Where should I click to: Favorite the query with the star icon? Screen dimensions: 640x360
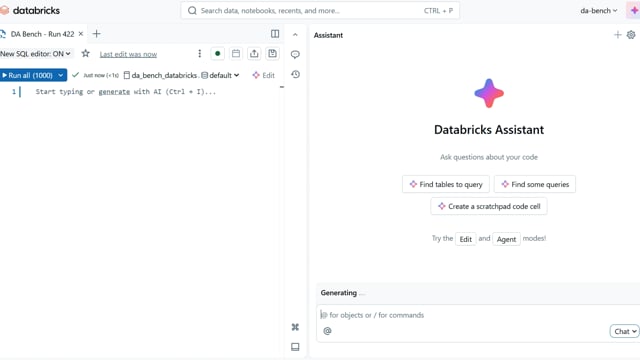click(85, 53)
